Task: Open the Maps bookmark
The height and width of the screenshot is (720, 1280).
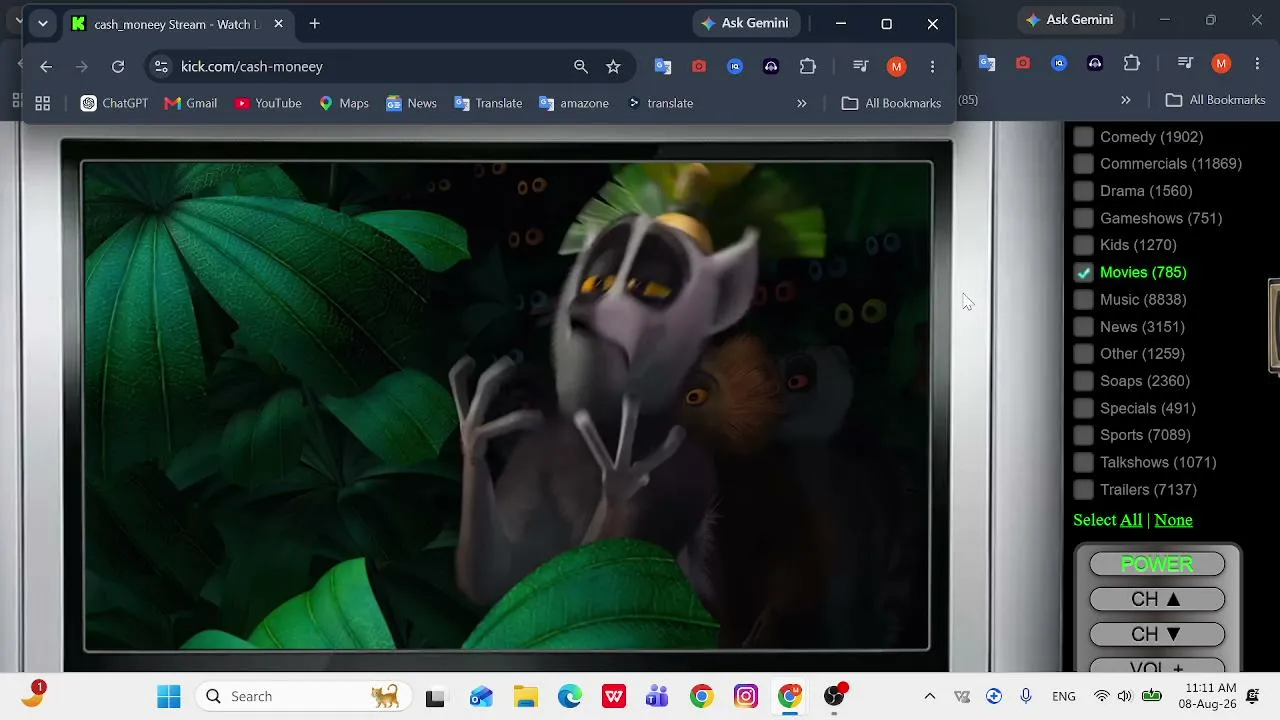Action: (x=344, y=103)
